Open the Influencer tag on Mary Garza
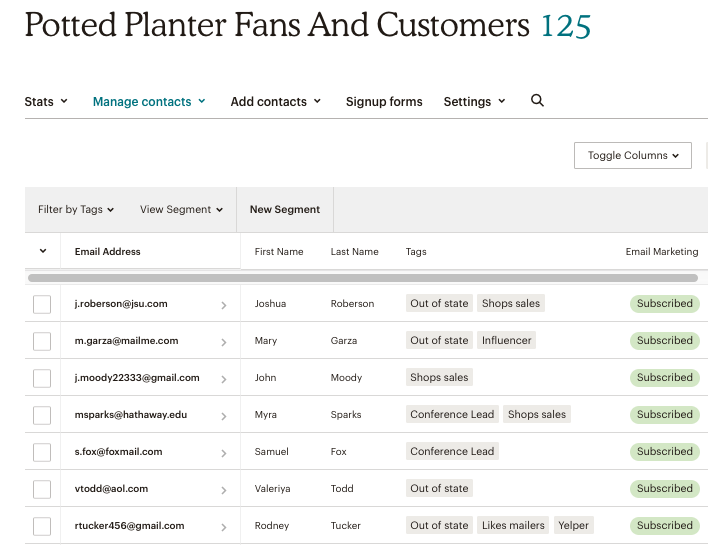Viewport: 708px width, 545px height. pos(506,341)
